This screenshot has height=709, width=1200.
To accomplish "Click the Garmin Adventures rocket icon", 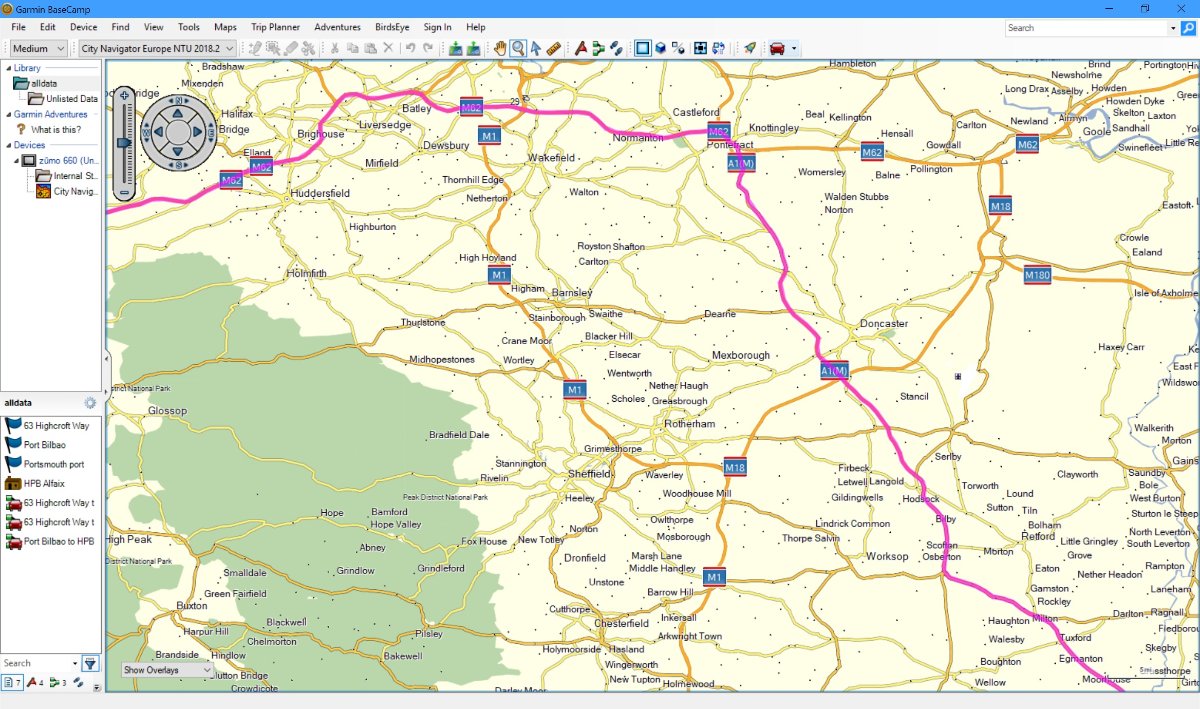I will click(x=749, y=48).
